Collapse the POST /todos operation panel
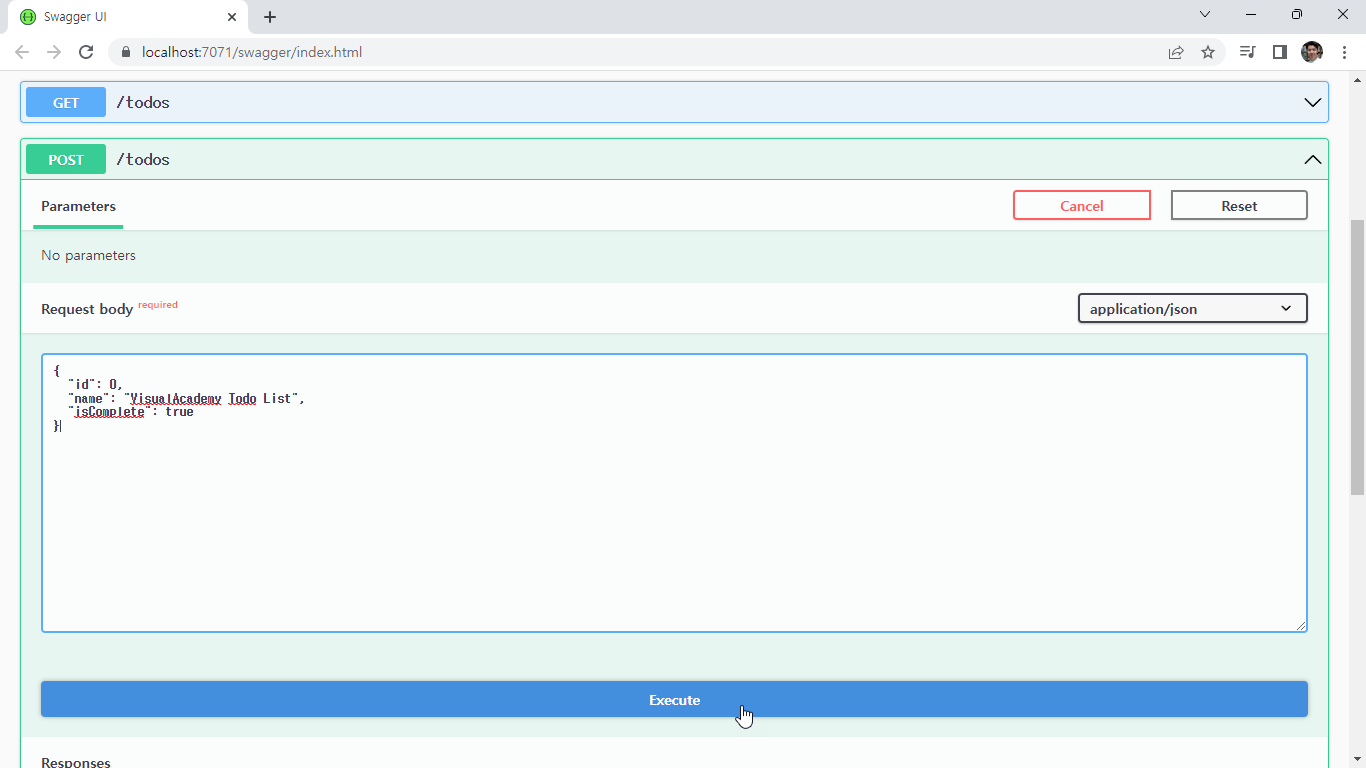Screen dimensions: 1366x768 [1313, 159]
